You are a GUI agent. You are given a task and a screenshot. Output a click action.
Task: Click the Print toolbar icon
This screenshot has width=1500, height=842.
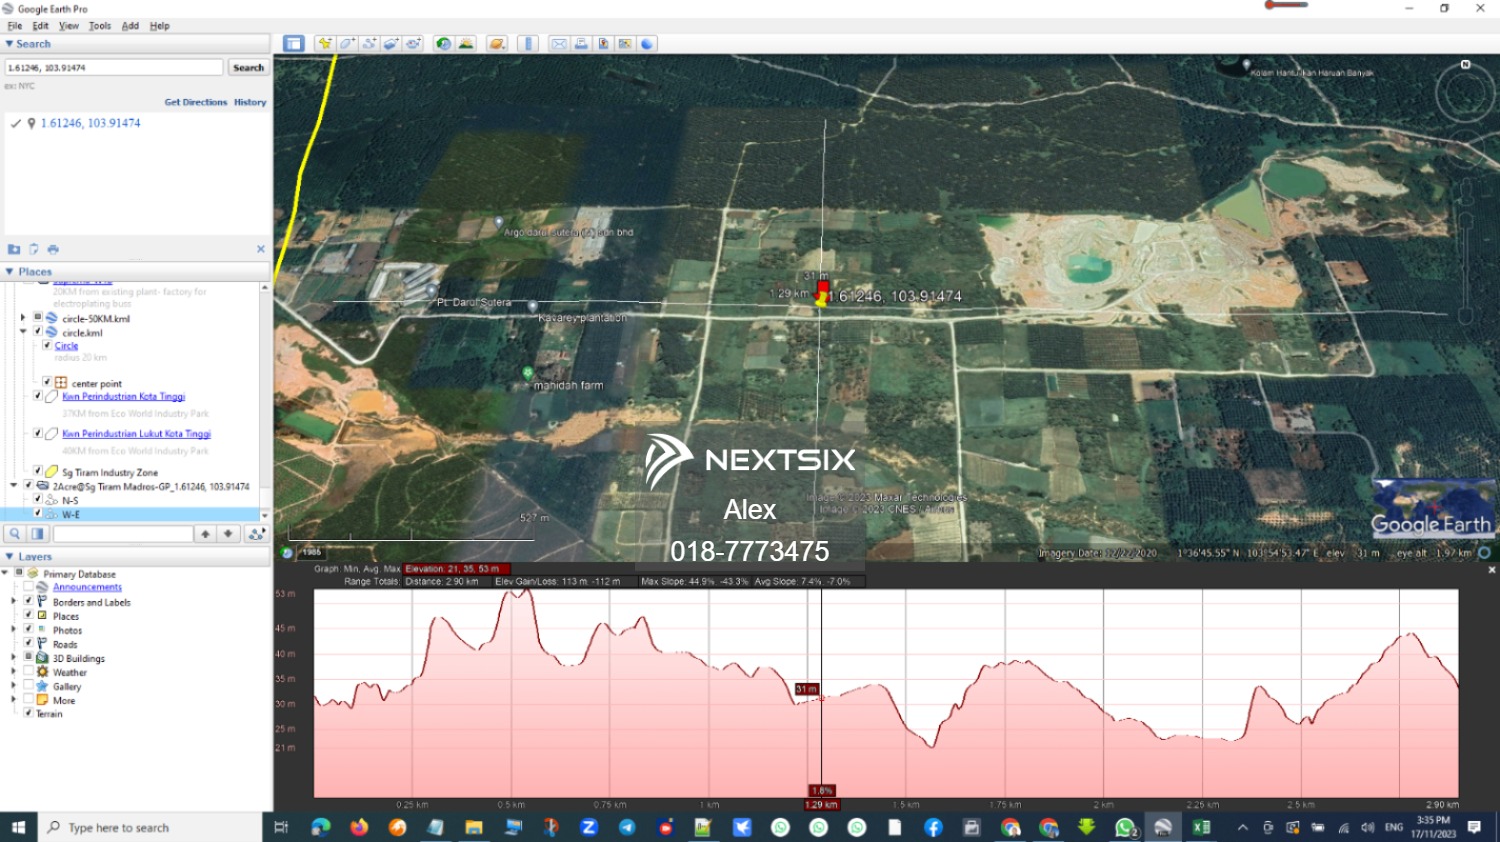[x=581, y=44]
